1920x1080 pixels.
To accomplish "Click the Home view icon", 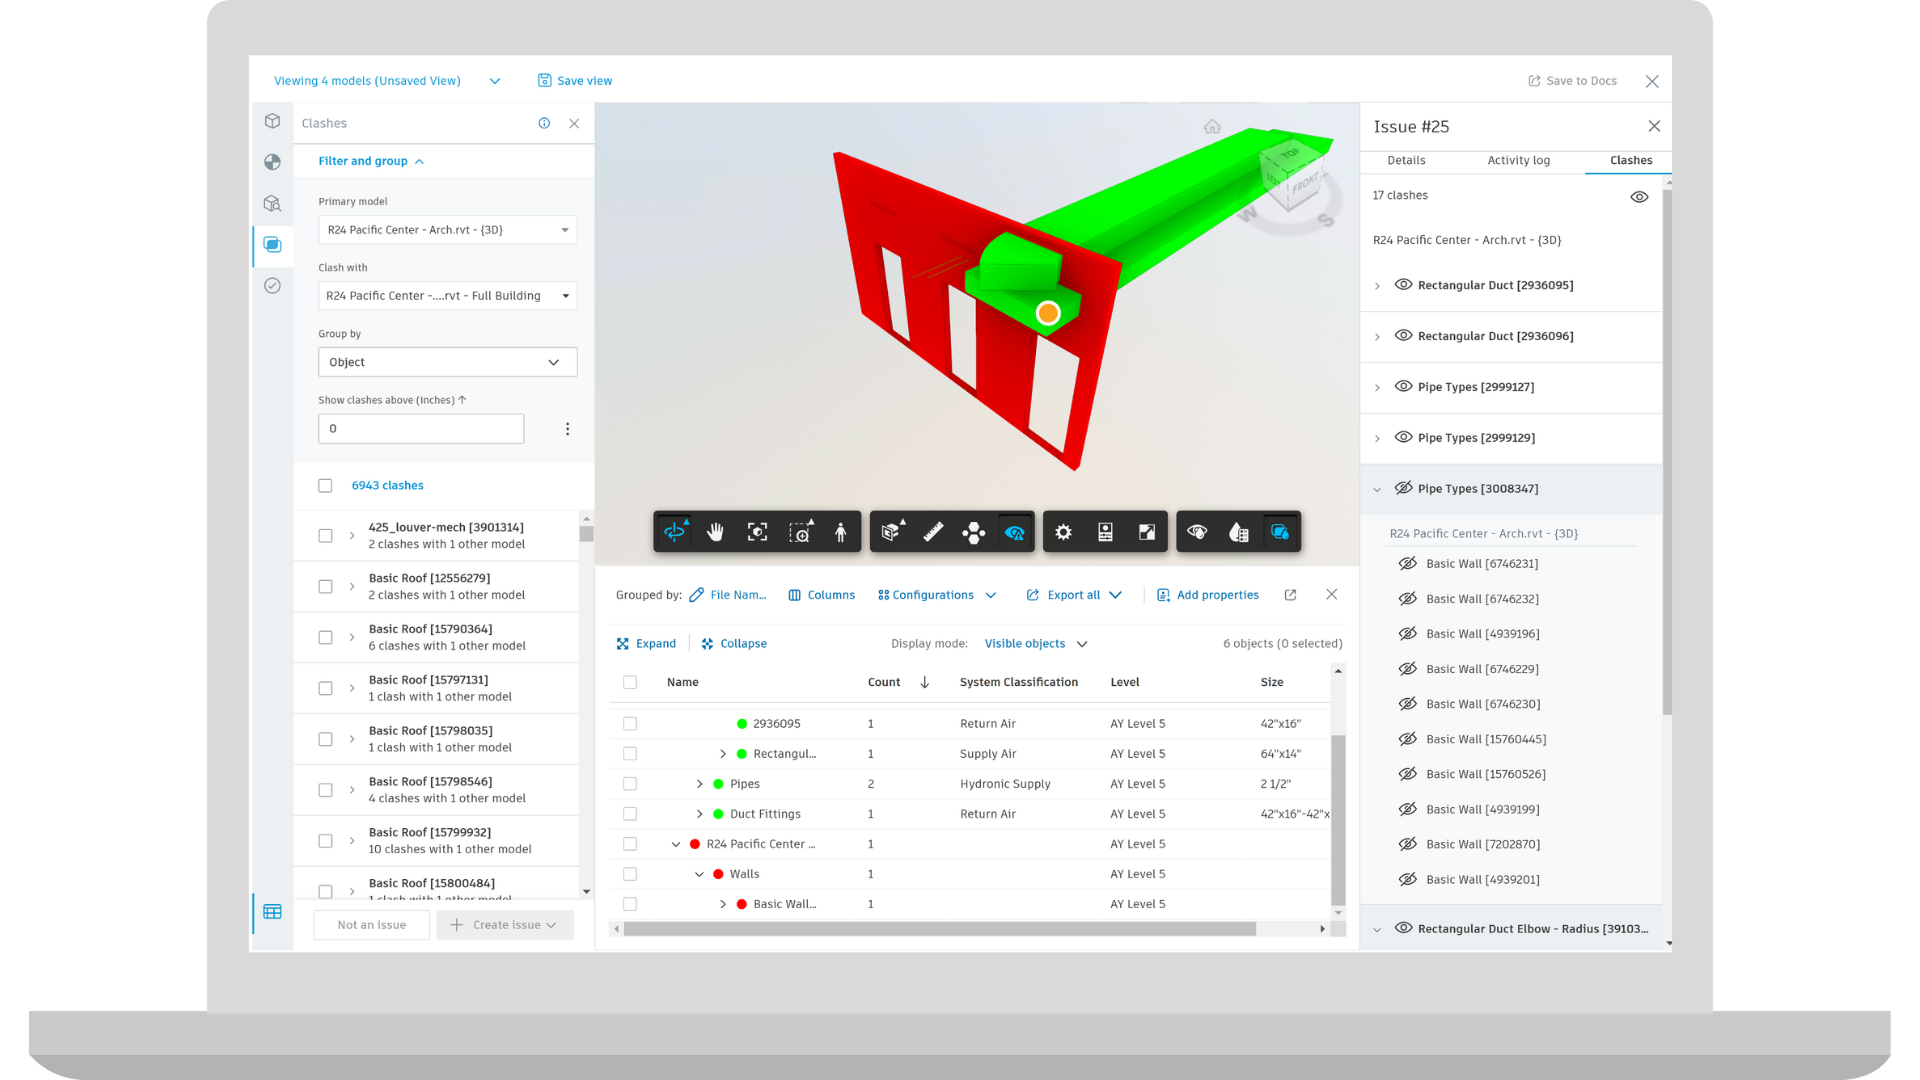I will (1212, 127).
